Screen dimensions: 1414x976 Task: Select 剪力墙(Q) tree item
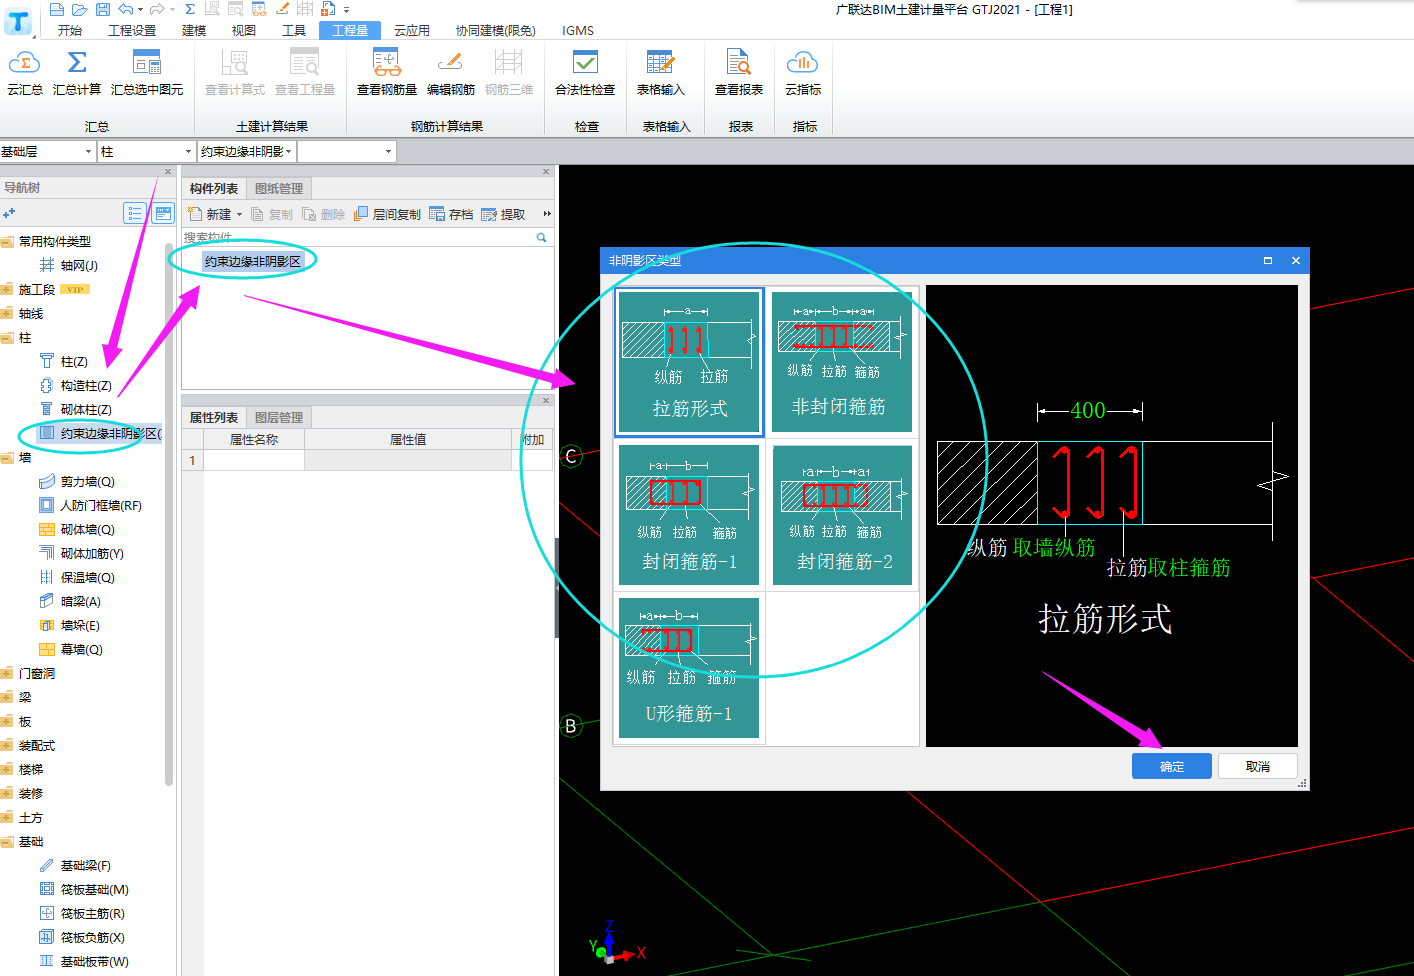tap(77, 481)
